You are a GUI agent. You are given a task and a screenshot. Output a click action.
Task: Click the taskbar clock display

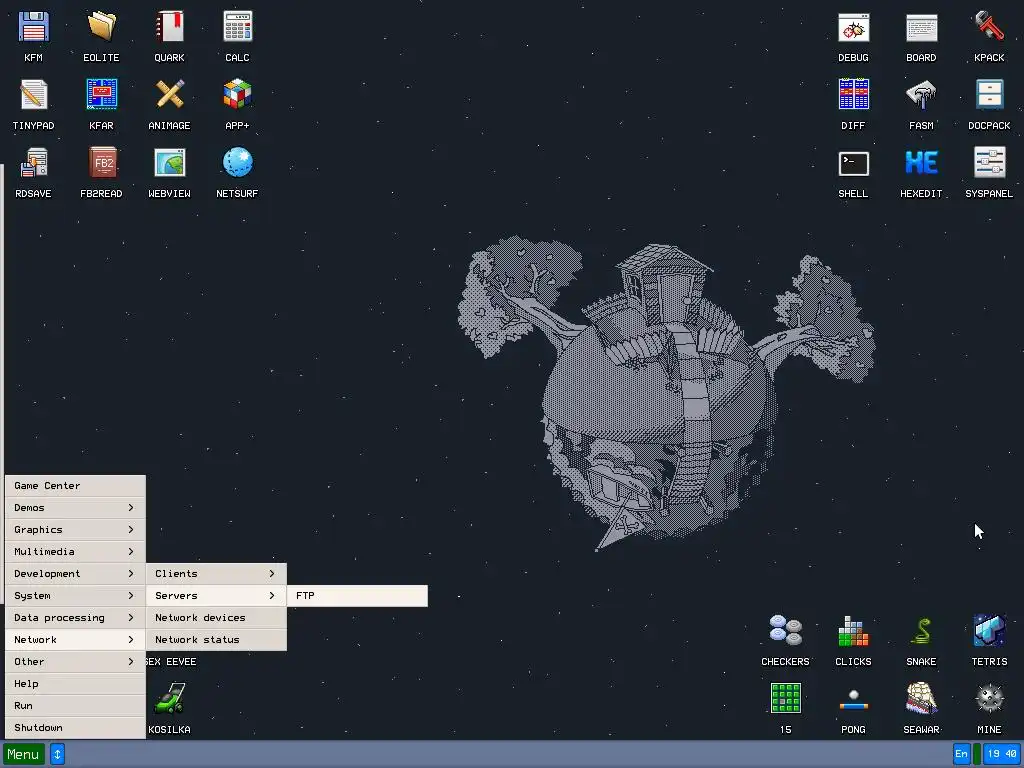point(1002,754)
